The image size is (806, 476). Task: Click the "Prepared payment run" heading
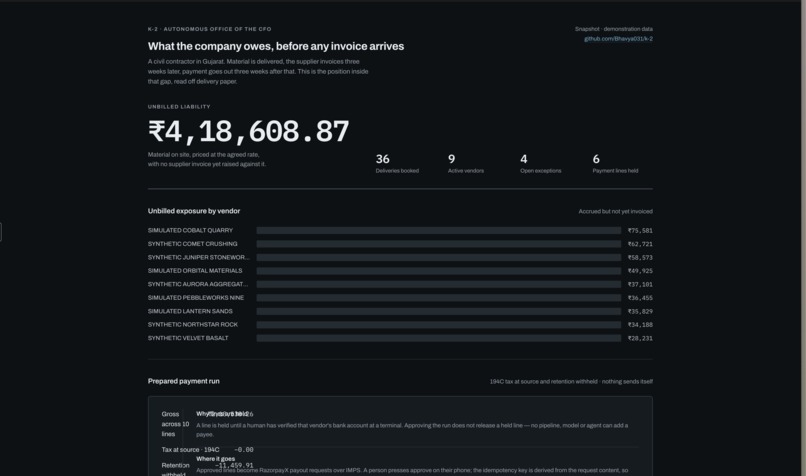tap(184, 381)
